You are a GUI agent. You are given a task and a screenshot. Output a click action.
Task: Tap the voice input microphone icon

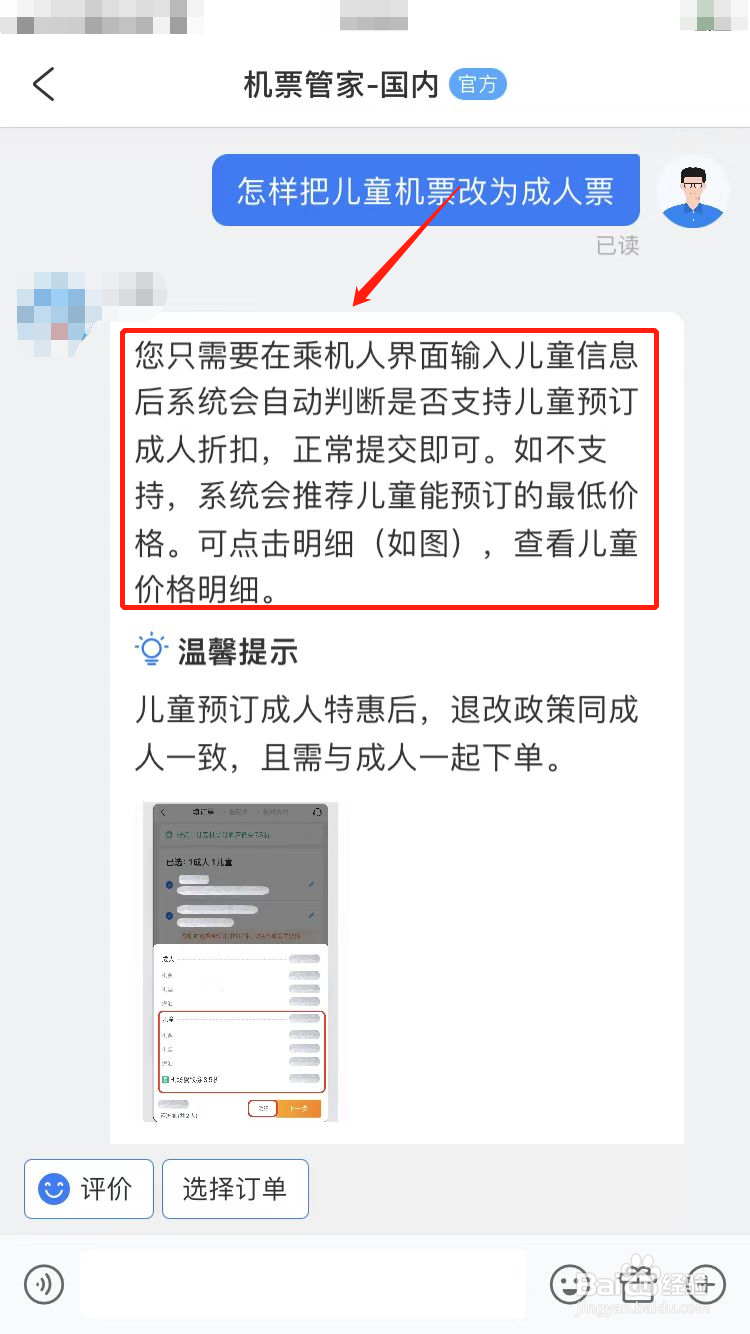click(x=43, y=1283)
